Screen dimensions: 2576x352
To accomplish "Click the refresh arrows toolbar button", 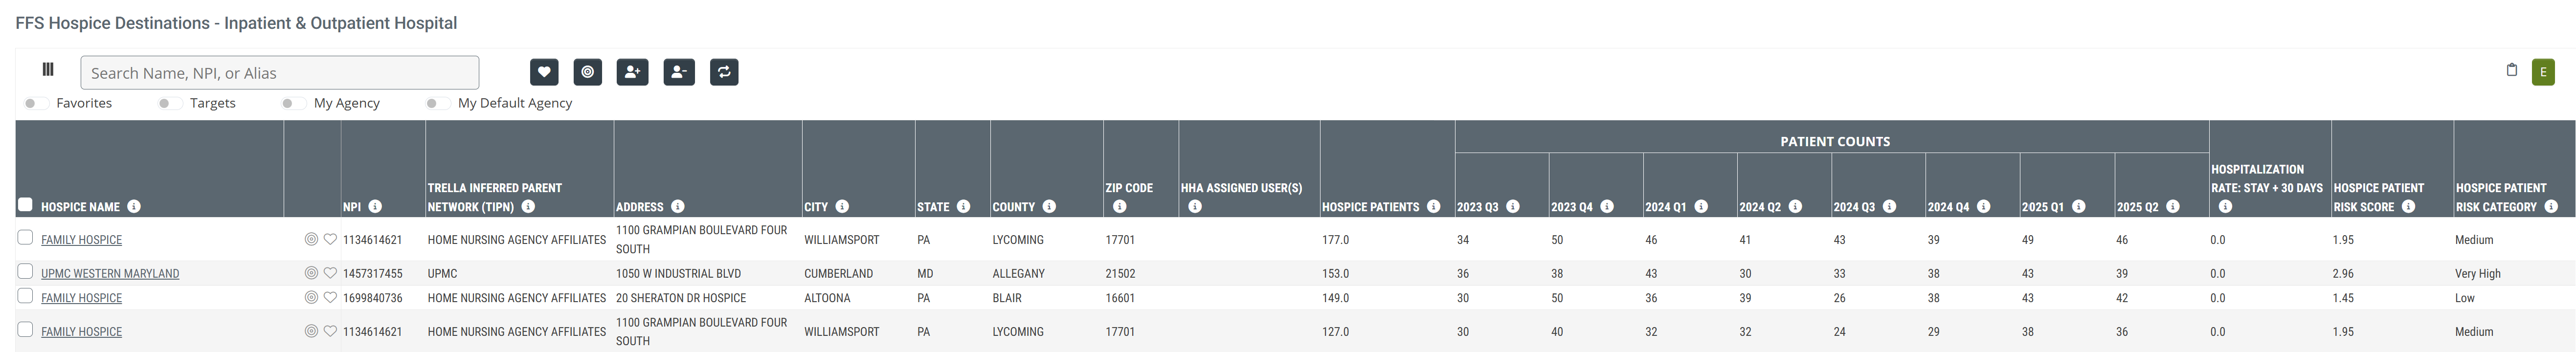I will click(x=724, y=72).
